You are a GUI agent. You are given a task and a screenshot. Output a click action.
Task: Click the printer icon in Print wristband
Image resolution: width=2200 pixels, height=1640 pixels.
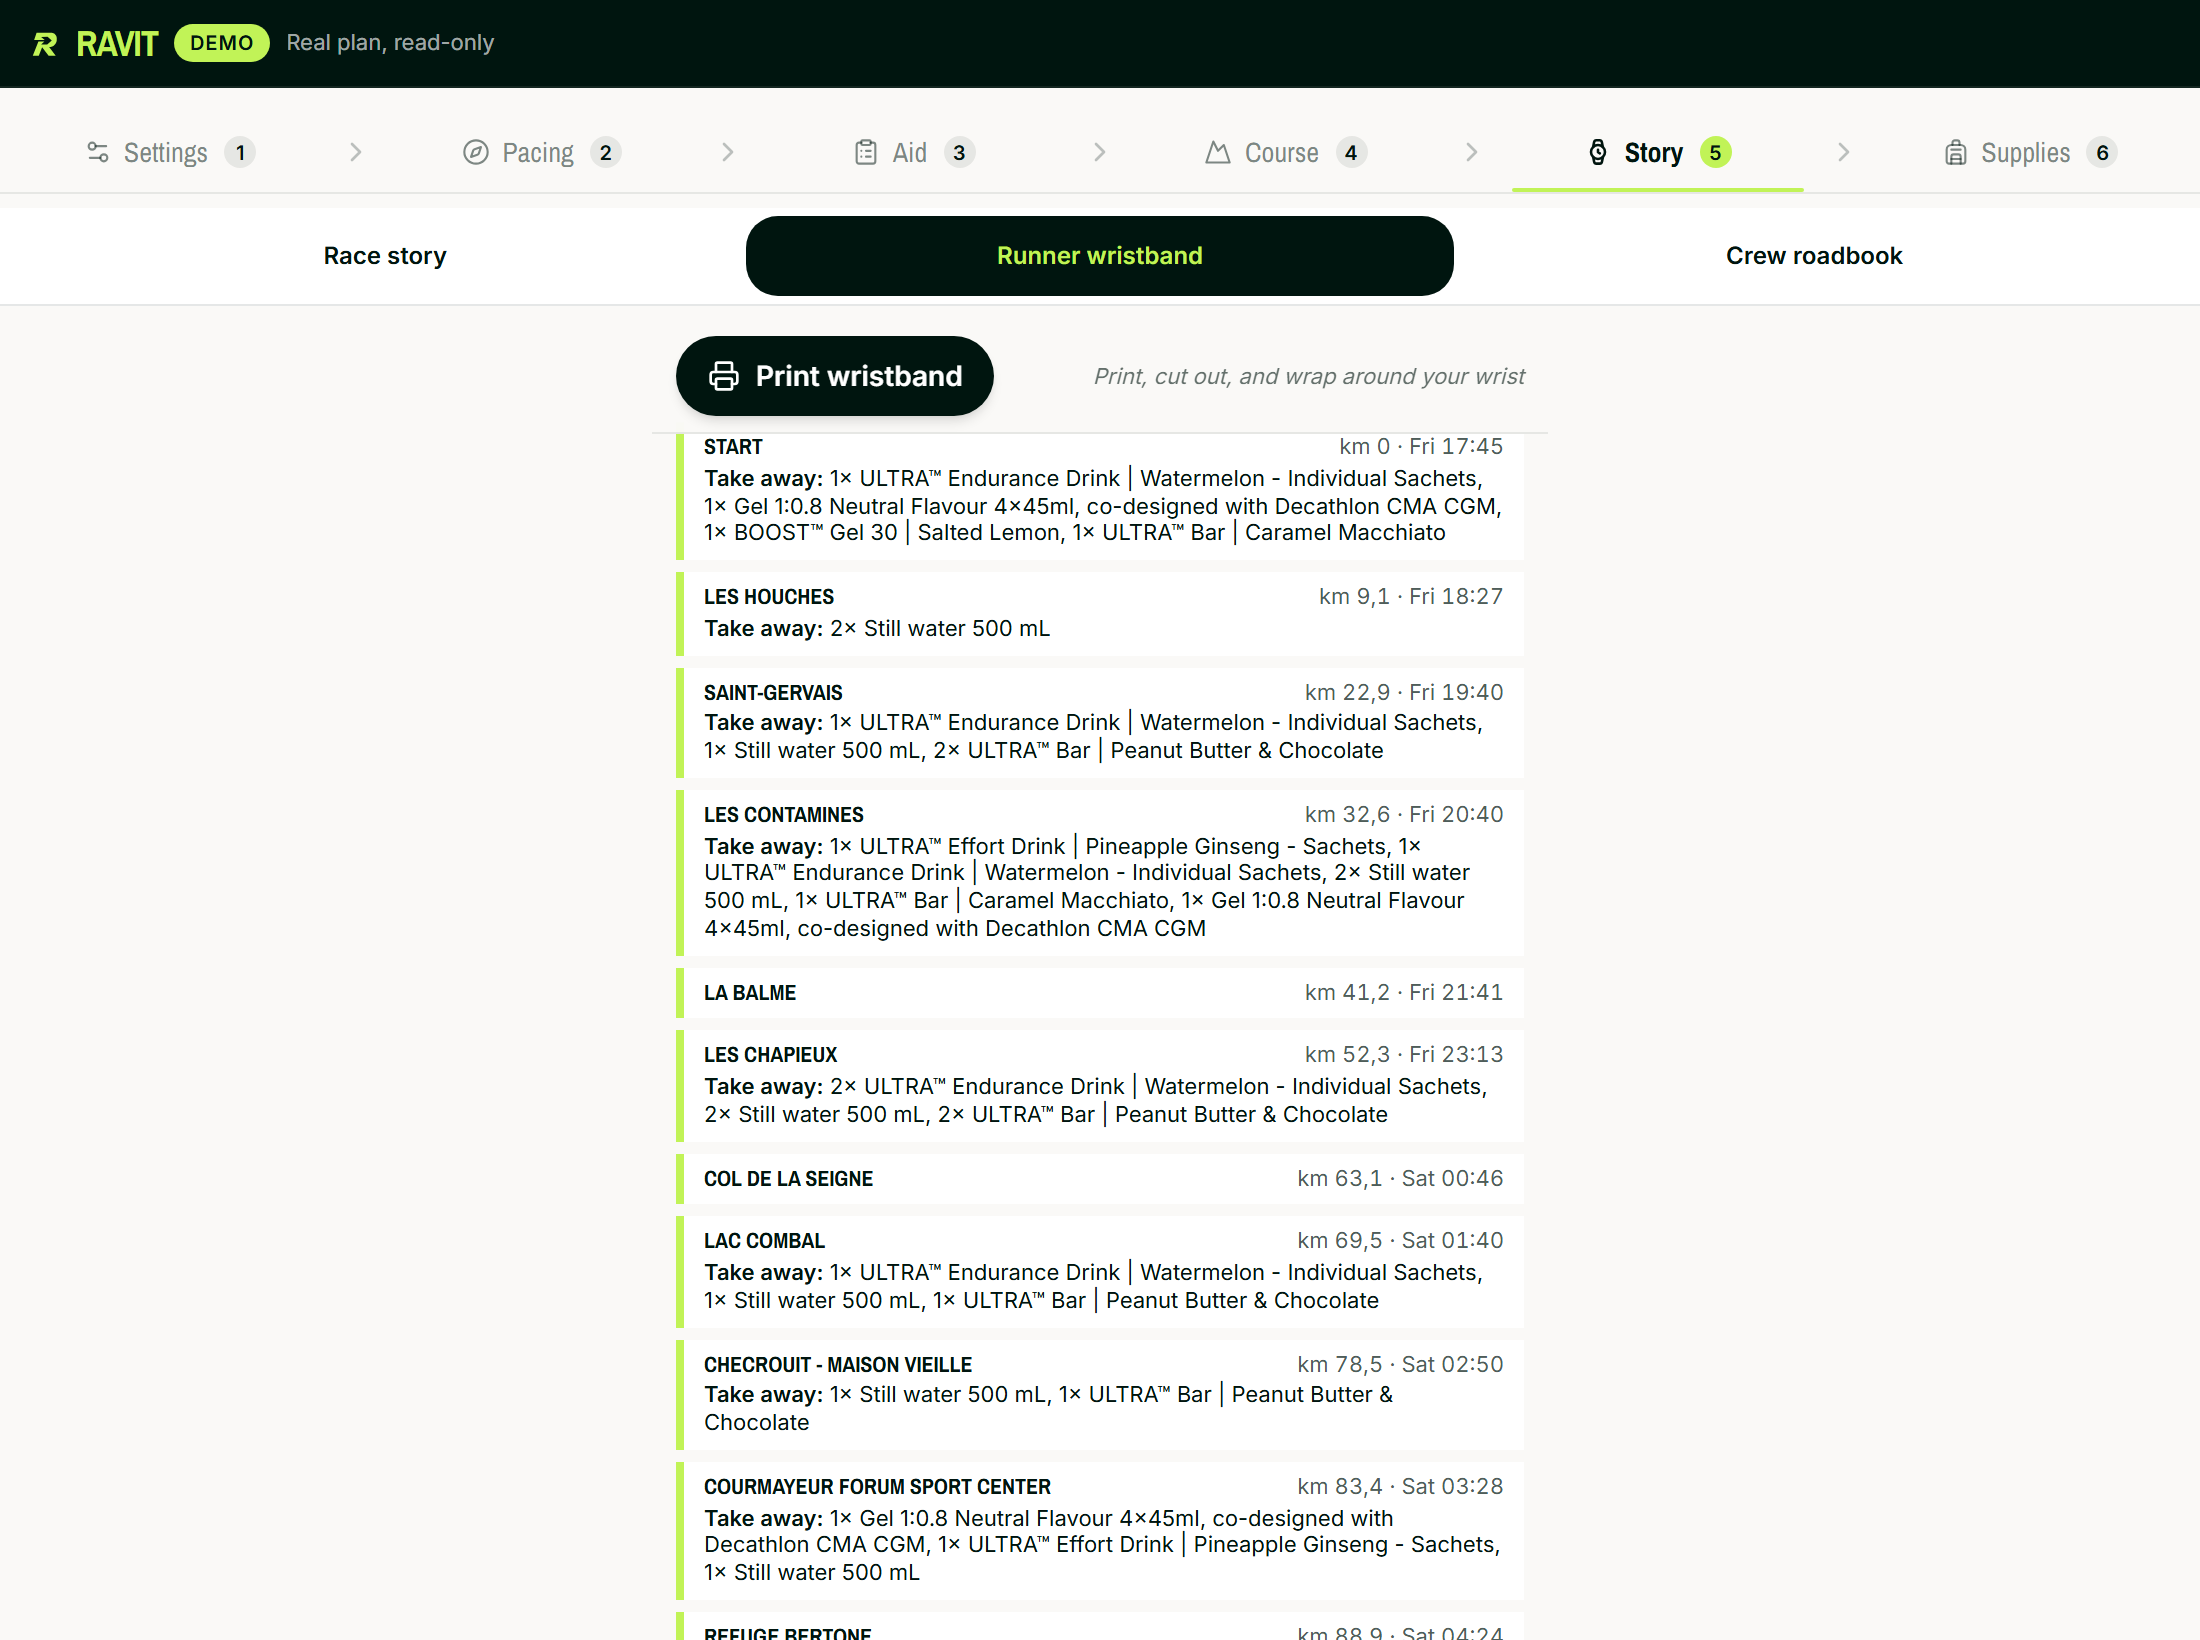click(x=724, y=376)
